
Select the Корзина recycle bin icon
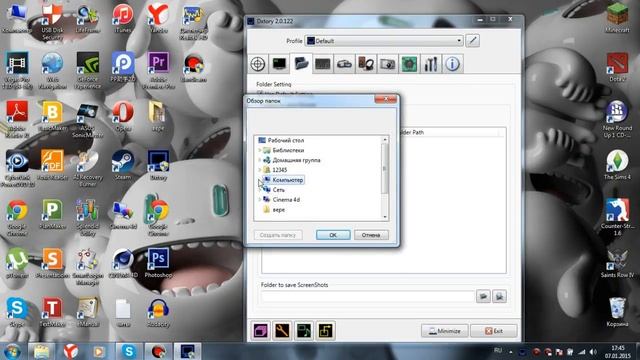(x=617, y=312)
